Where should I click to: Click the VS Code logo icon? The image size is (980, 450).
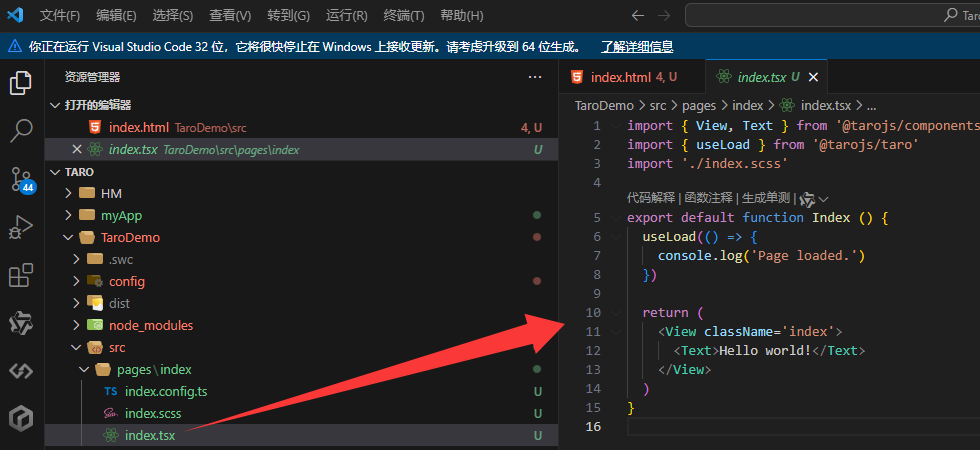click(14, 15)
